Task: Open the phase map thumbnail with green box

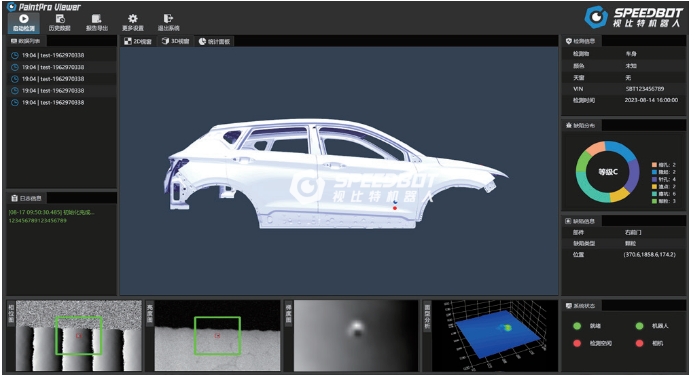Action: click(79, 336)
